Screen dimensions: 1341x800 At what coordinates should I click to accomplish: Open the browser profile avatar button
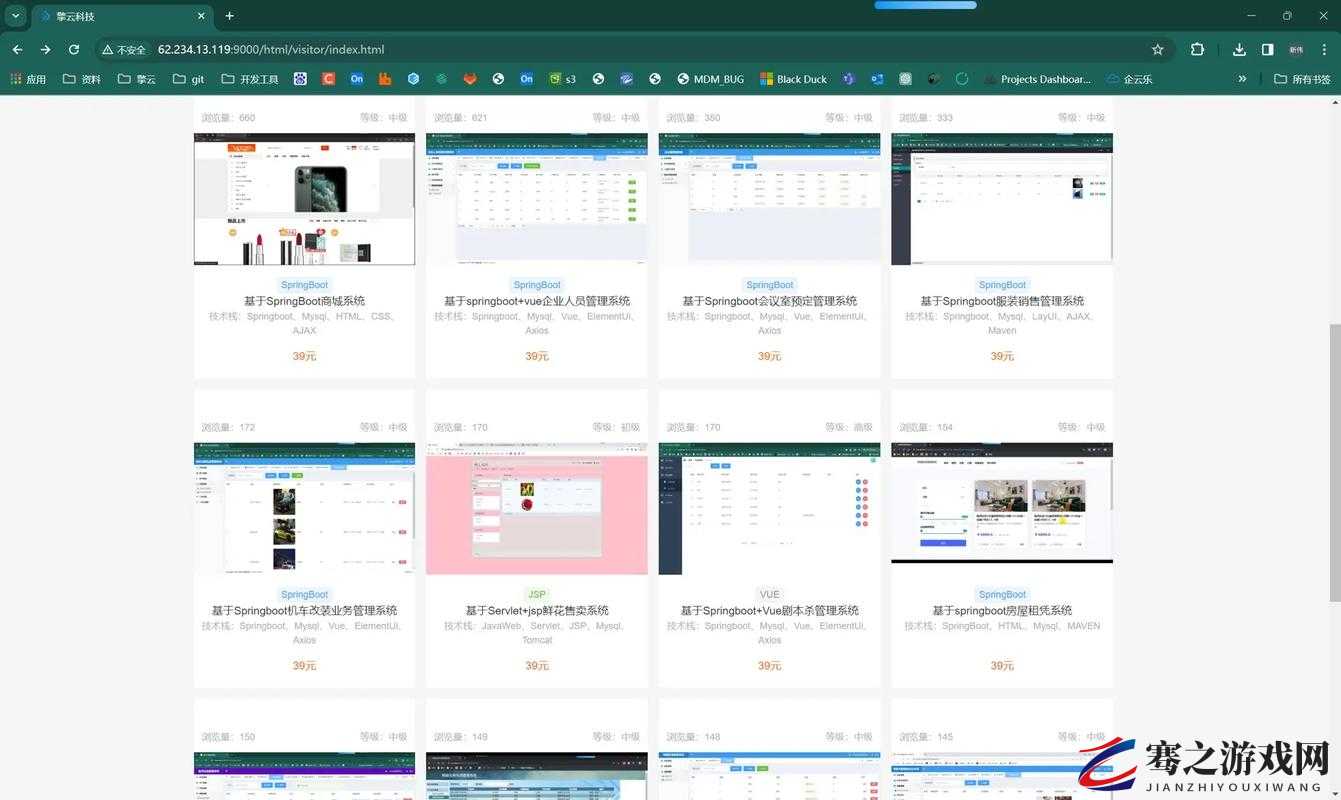click(1296, 49)
